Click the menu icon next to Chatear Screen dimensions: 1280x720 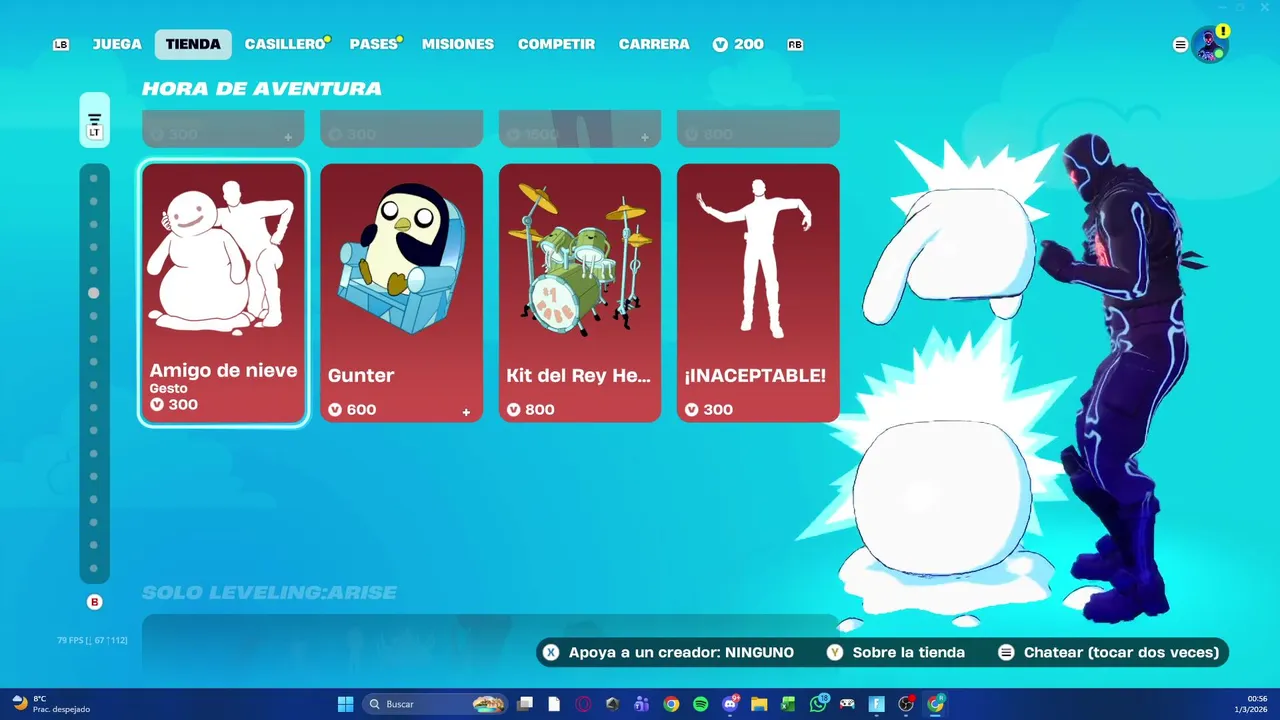point(1007,652)
